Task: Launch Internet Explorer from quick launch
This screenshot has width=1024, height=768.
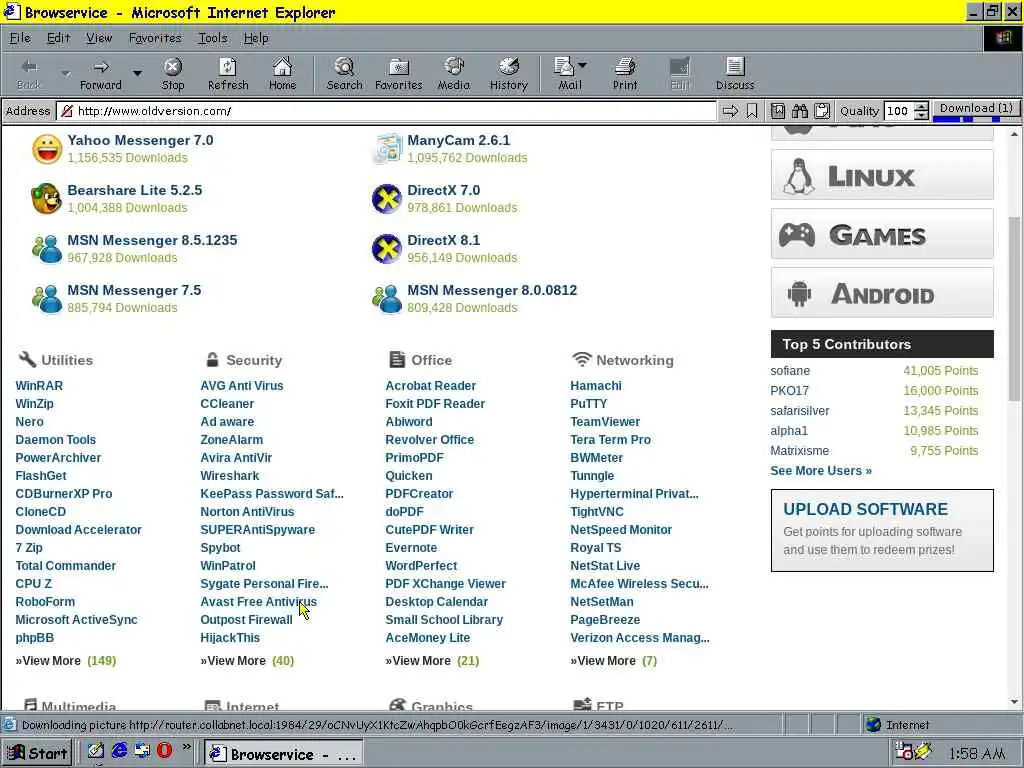Action: [x=120, y=751]
